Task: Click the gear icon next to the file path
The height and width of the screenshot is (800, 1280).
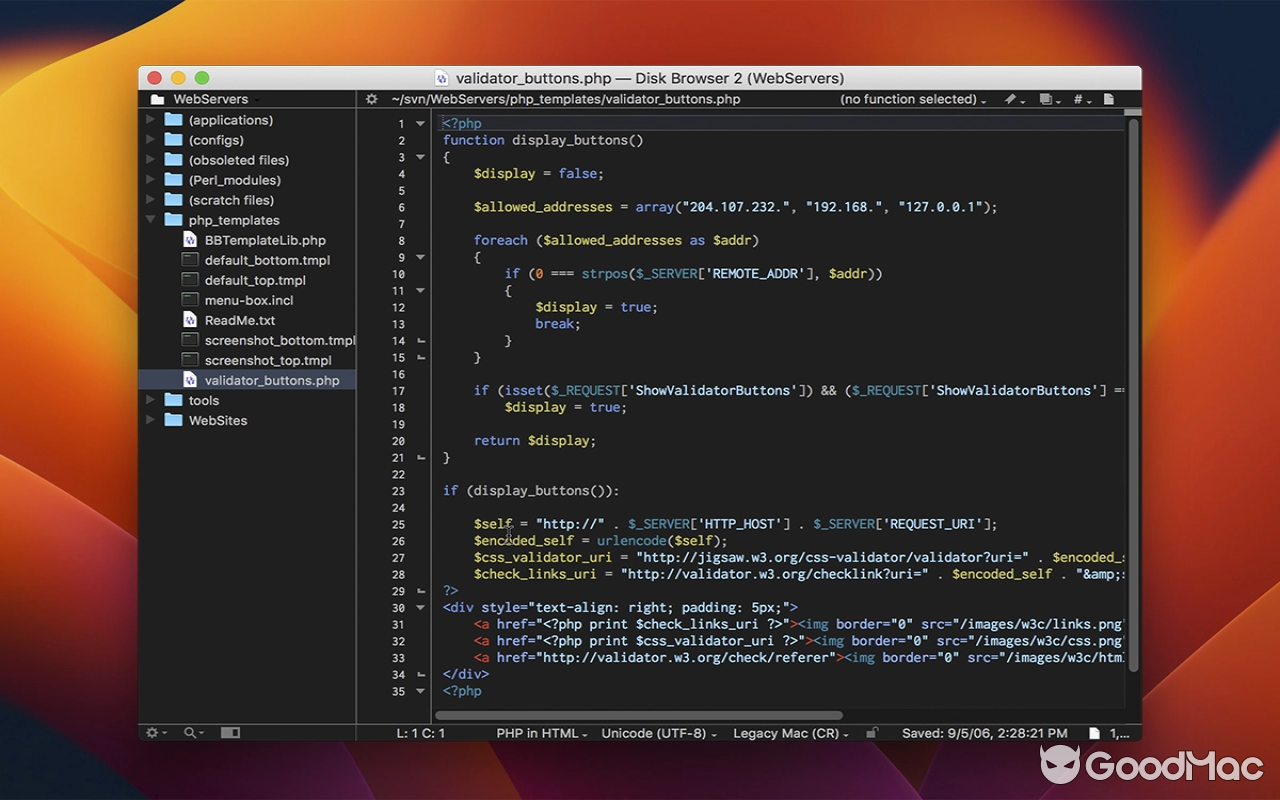Action: [x=370, y=99]
